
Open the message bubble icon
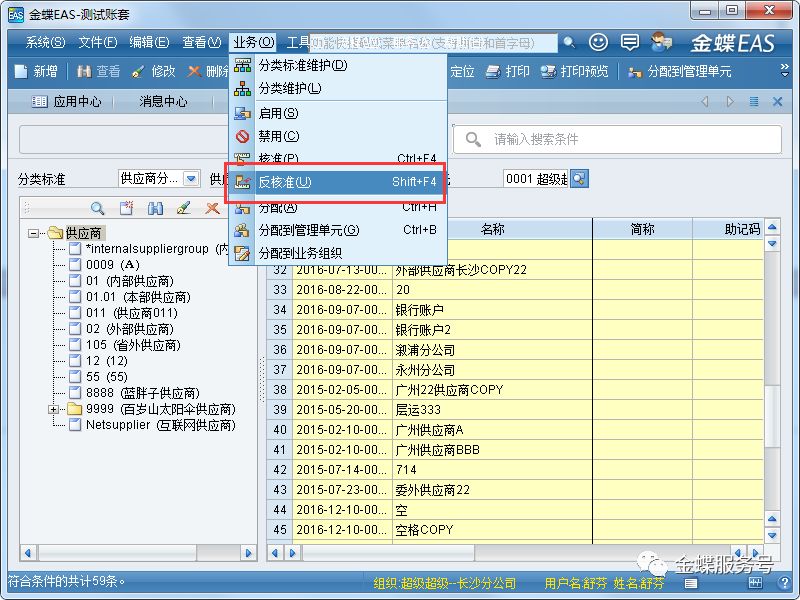[630, 42]
